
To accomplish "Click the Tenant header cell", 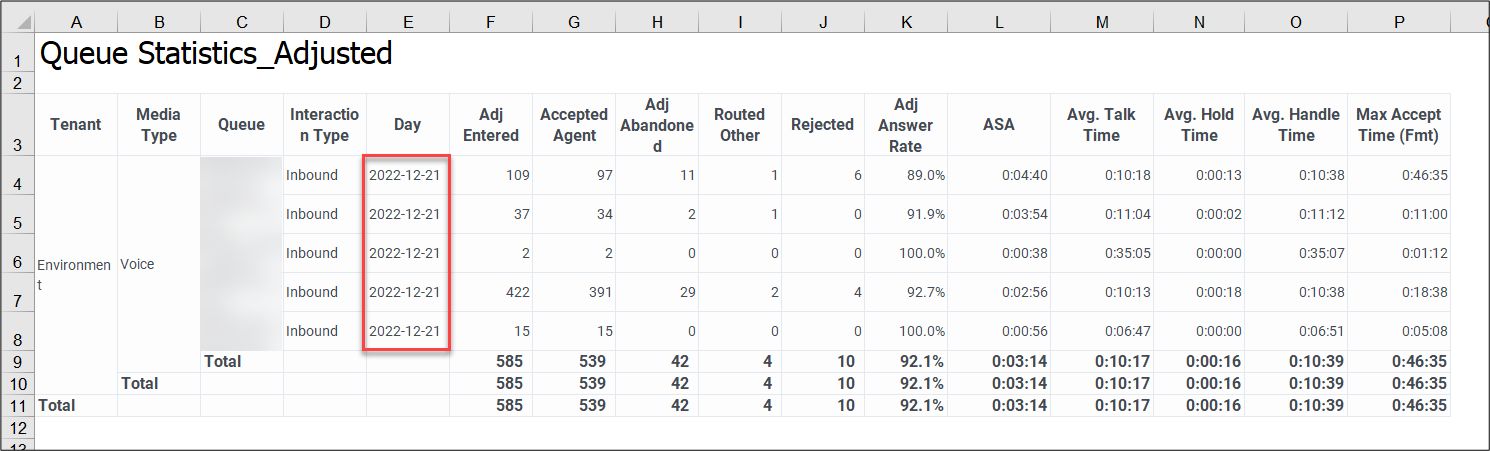I will pyautogui.click(x=76, y=125).
